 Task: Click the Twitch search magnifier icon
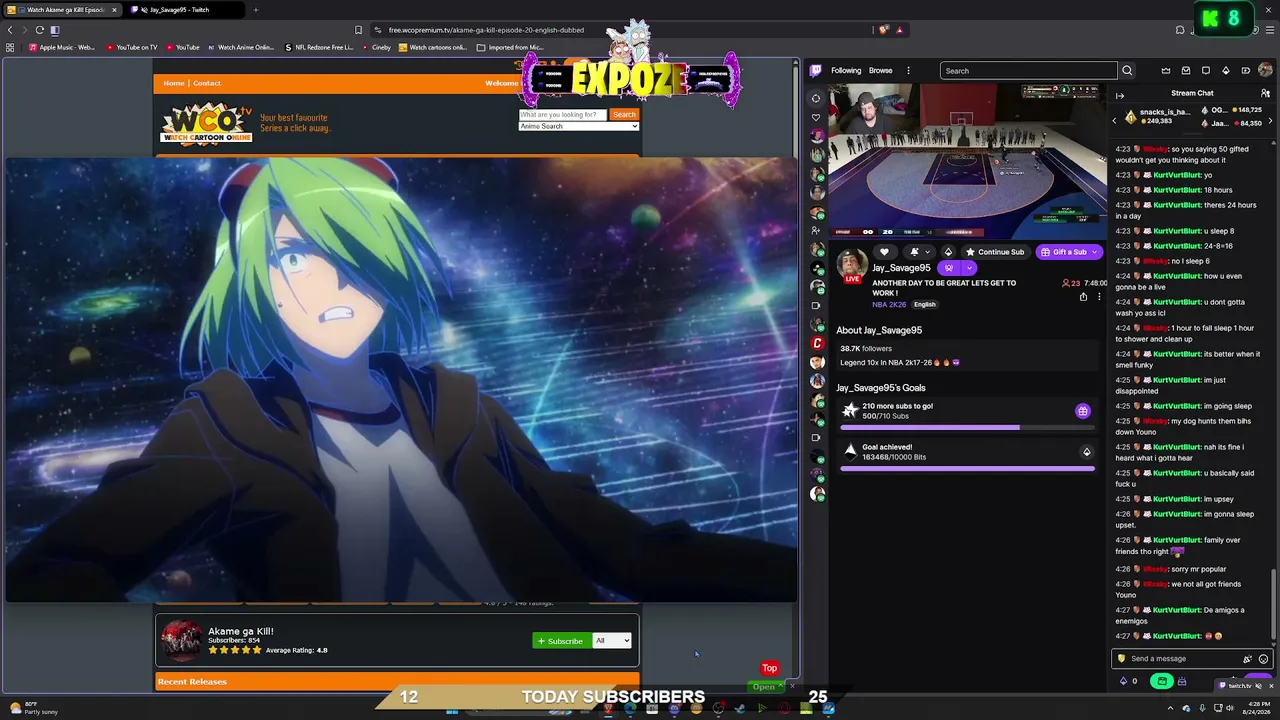(1127, 71)
